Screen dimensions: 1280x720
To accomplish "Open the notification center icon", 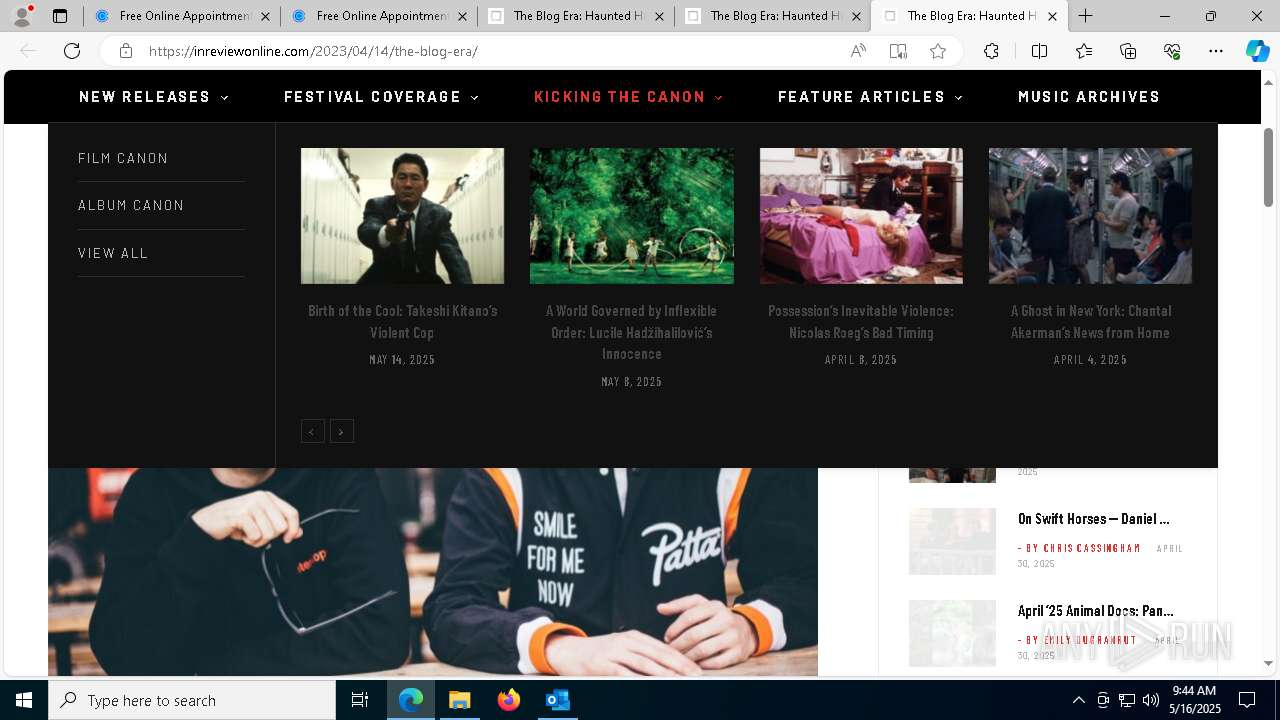I will pos(1247,700).
